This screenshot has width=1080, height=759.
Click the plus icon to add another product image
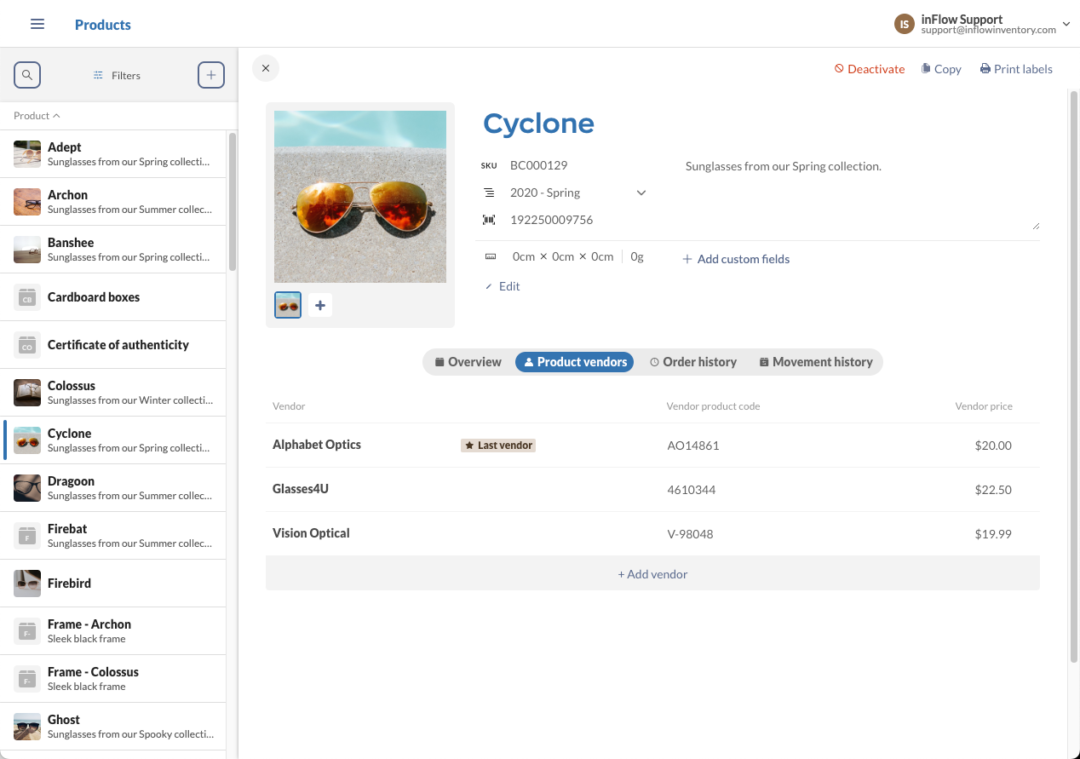[319, 304]
